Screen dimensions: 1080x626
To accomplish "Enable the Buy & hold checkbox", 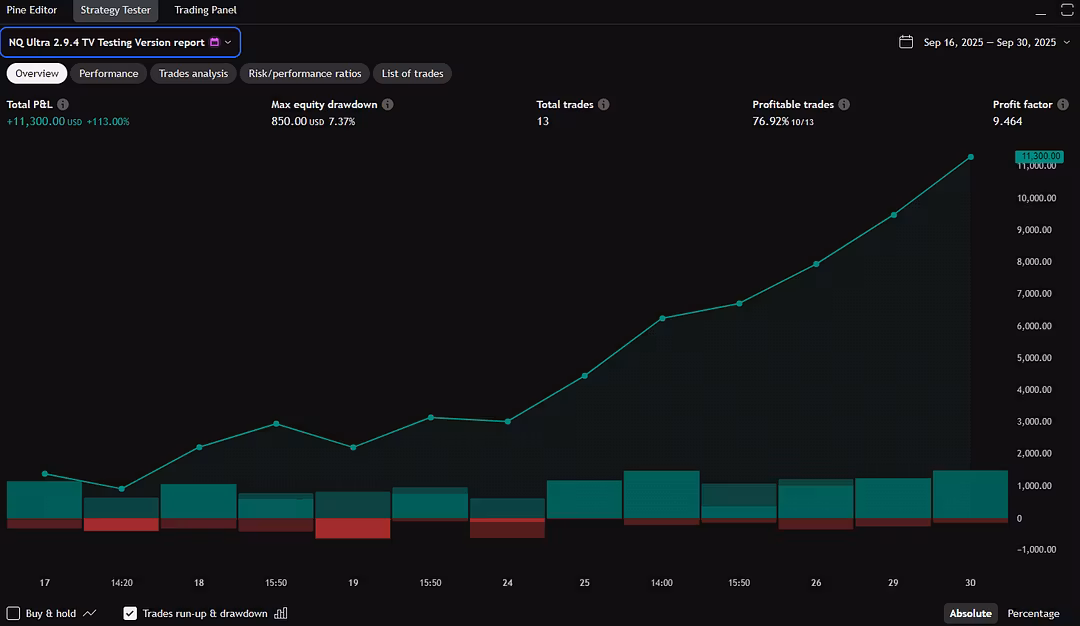I will pyautogui.click(x=14, y=613).
